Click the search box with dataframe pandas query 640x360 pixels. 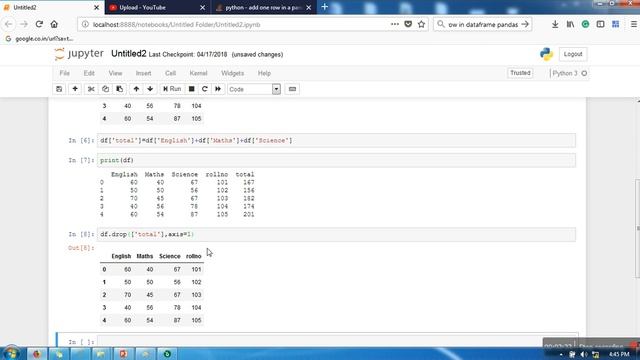click(482, 24)
